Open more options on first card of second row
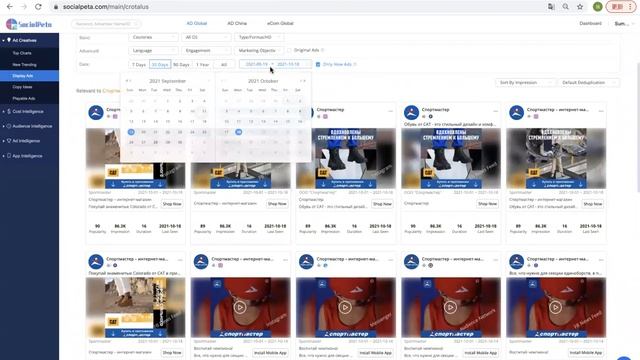 (180, 260)
